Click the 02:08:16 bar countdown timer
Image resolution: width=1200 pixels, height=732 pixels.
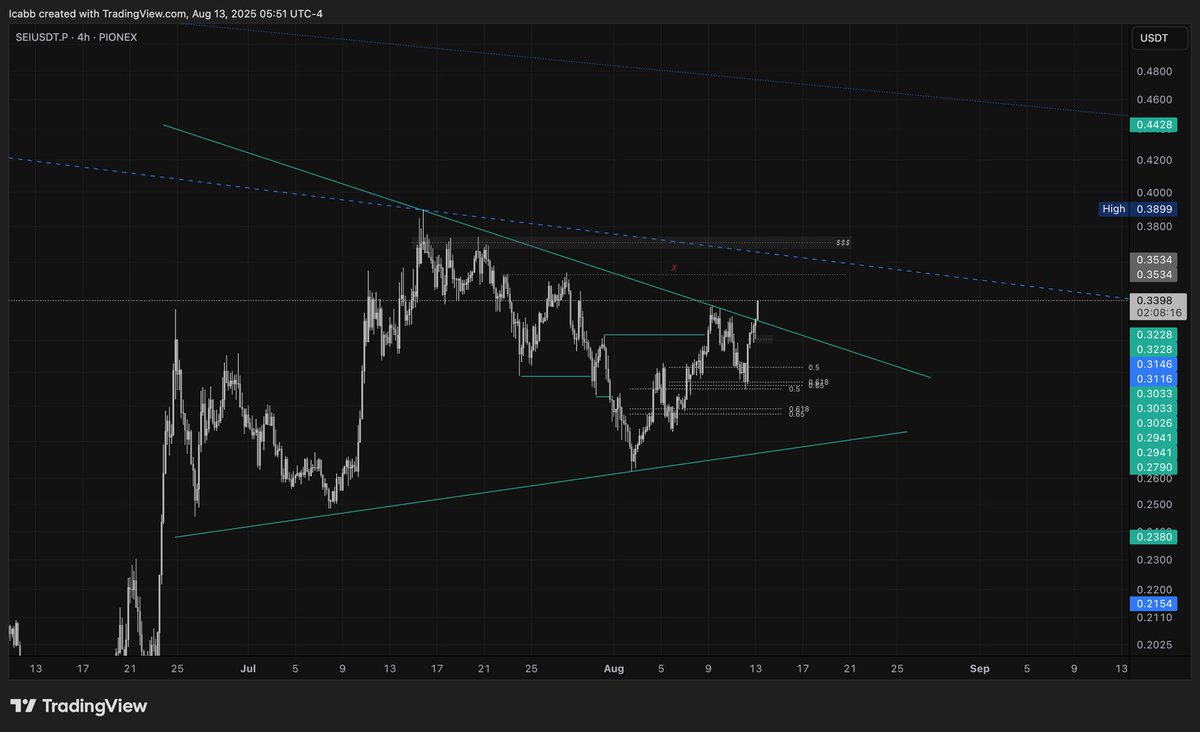(1158, 313)
